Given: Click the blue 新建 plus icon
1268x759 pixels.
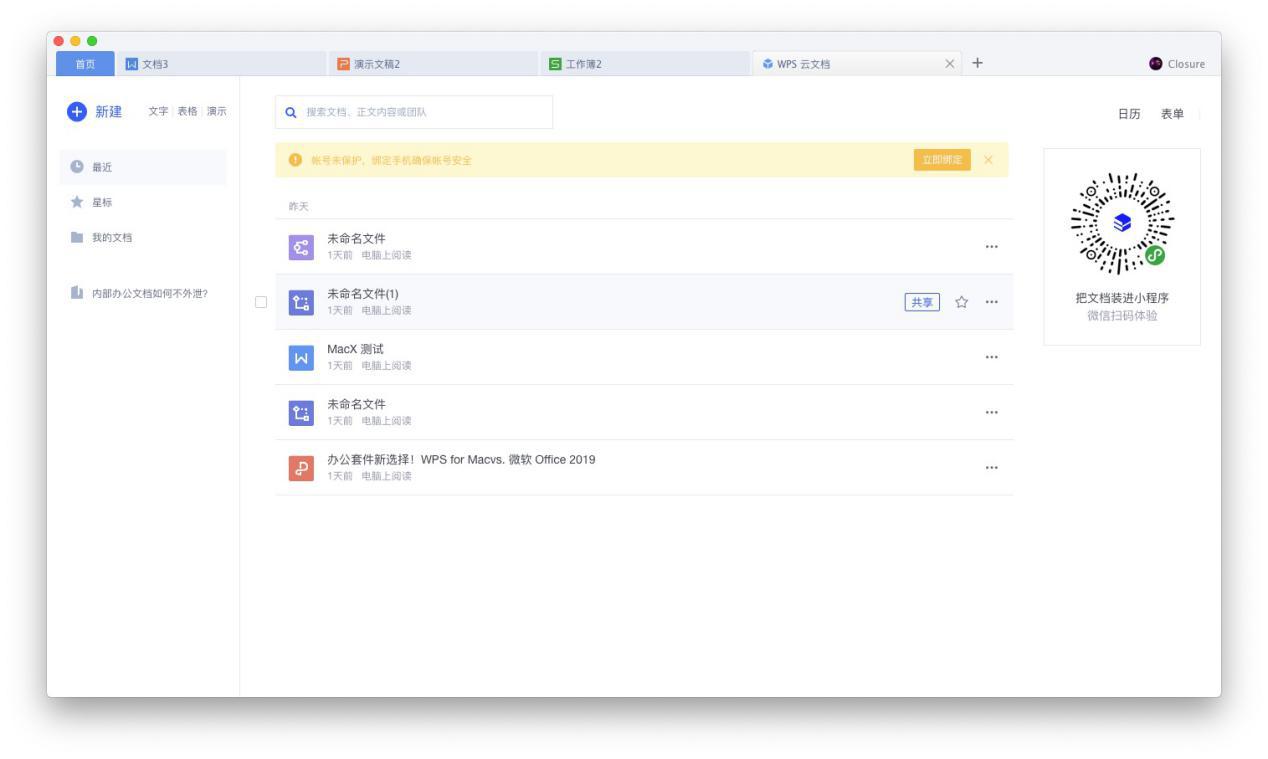Looking at the screenshot, I should (74, 111).
